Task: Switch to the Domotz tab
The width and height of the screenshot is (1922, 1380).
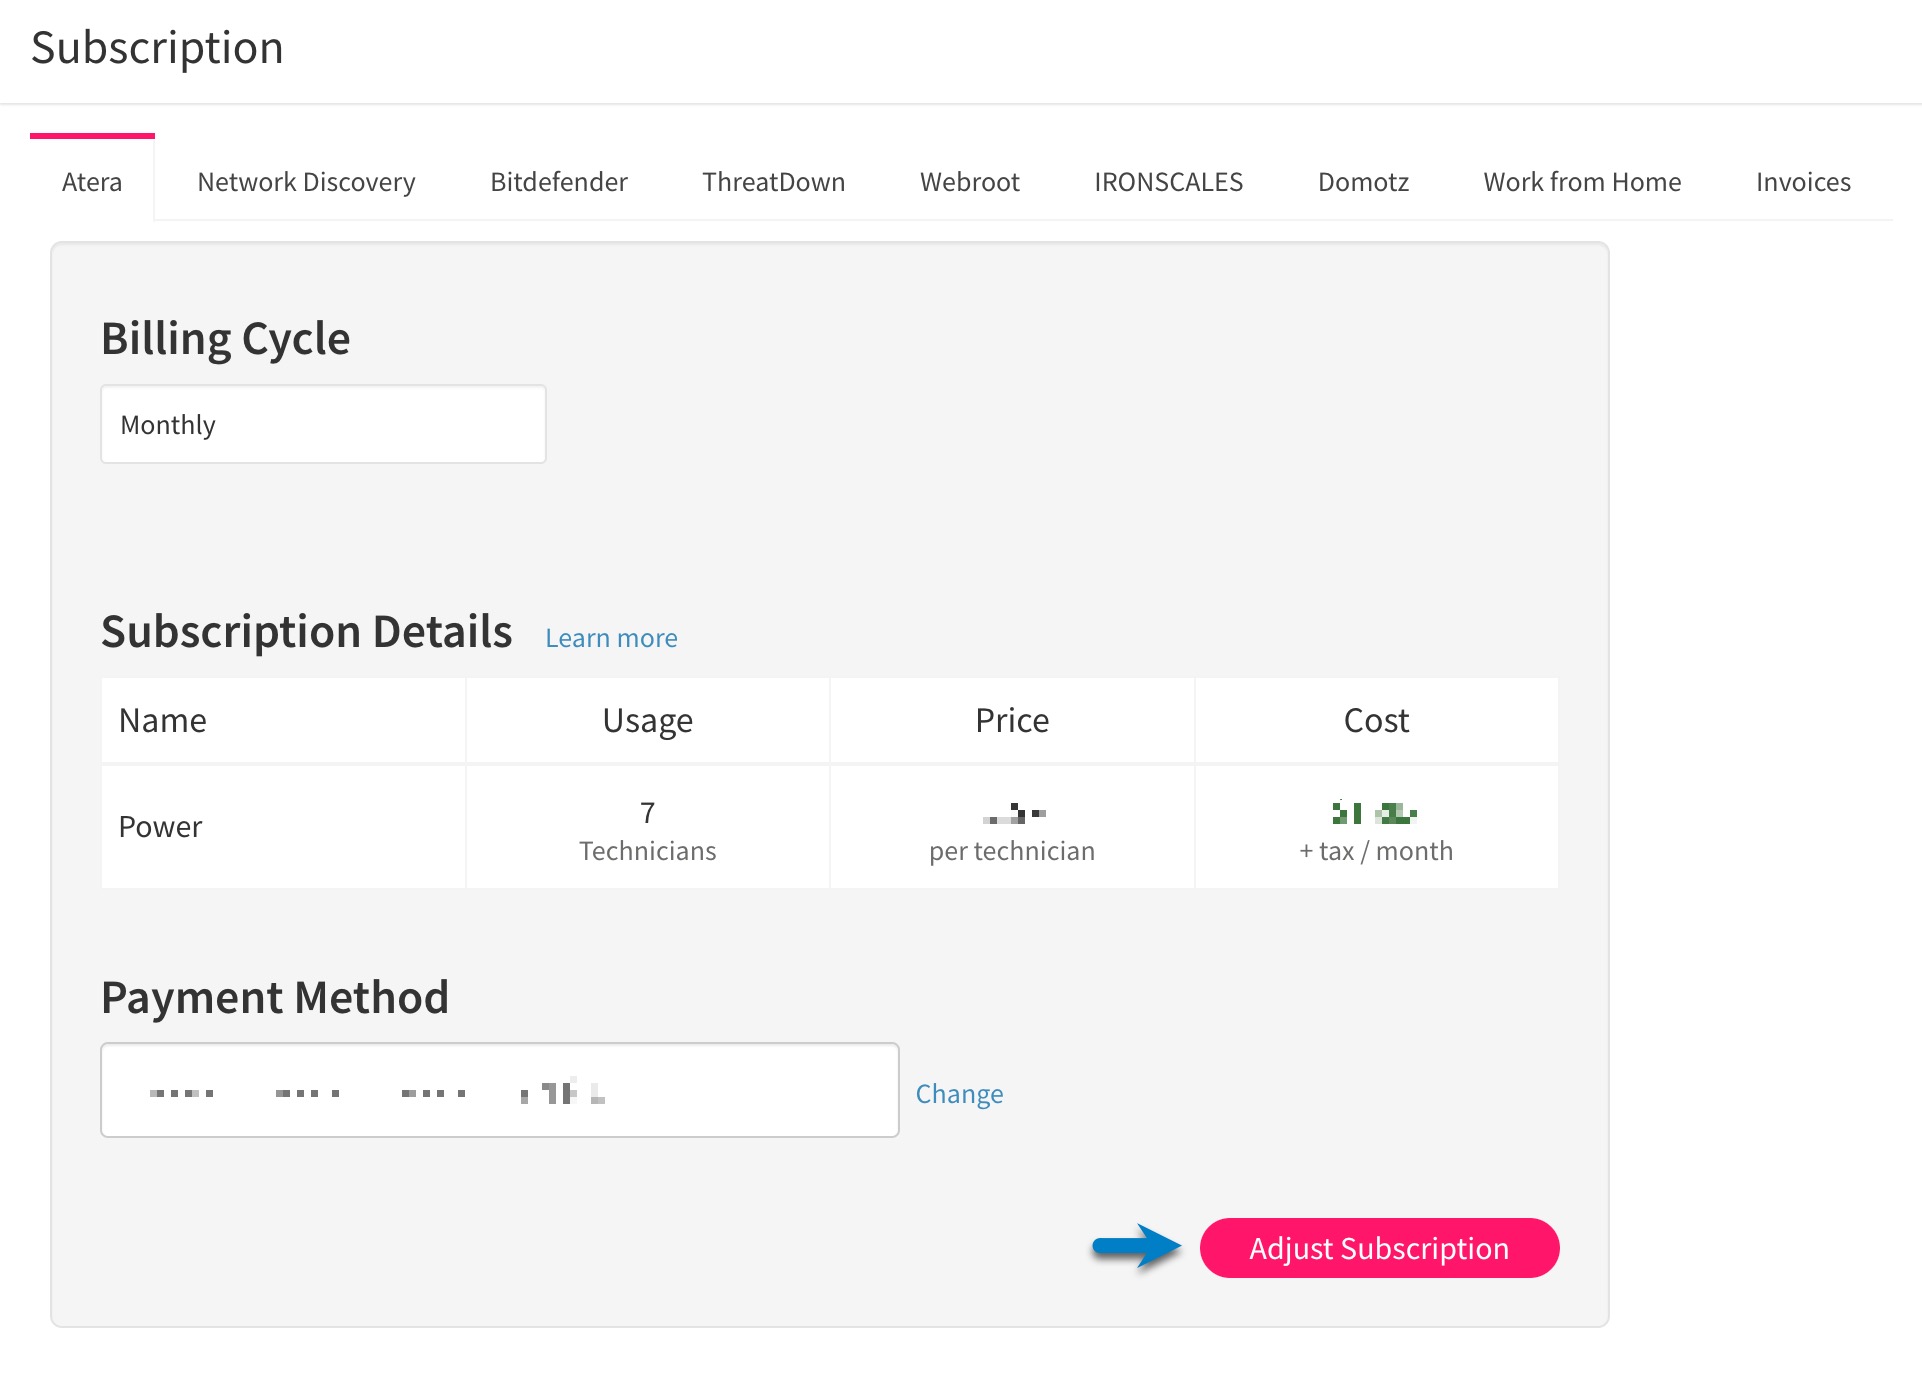Action: (1363, 181)
